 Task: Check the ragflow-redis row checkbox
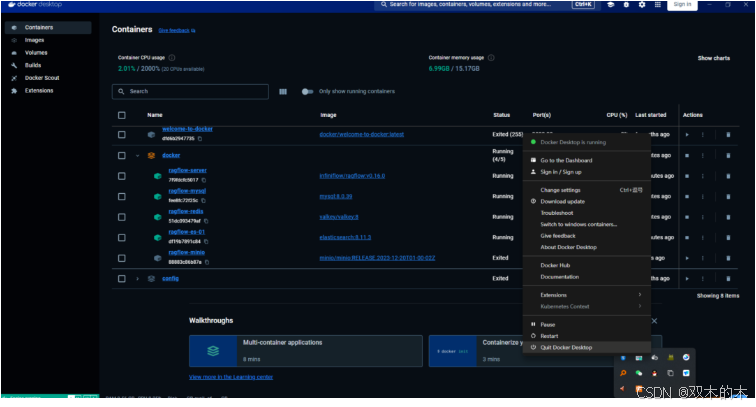(122, 217)
